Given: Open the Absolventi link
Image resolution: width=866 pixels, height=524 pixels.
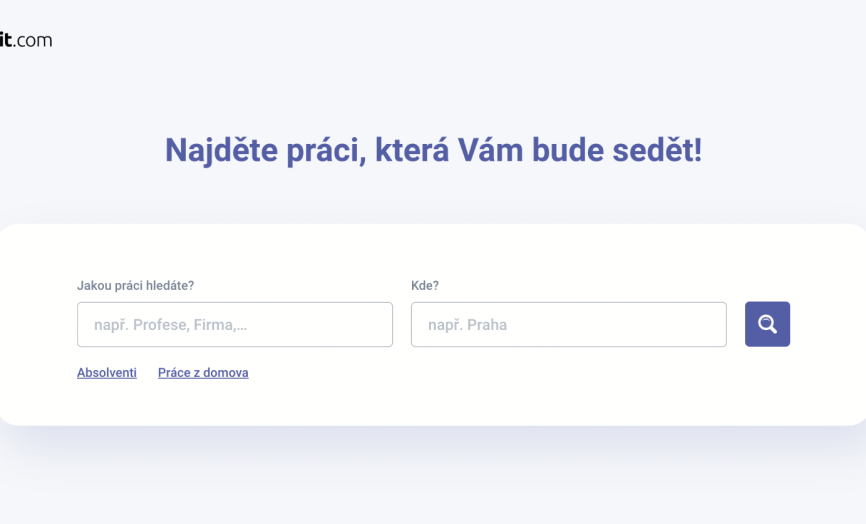Looking at the screenshot, I should pyautogui.click(x=107, y=373).
